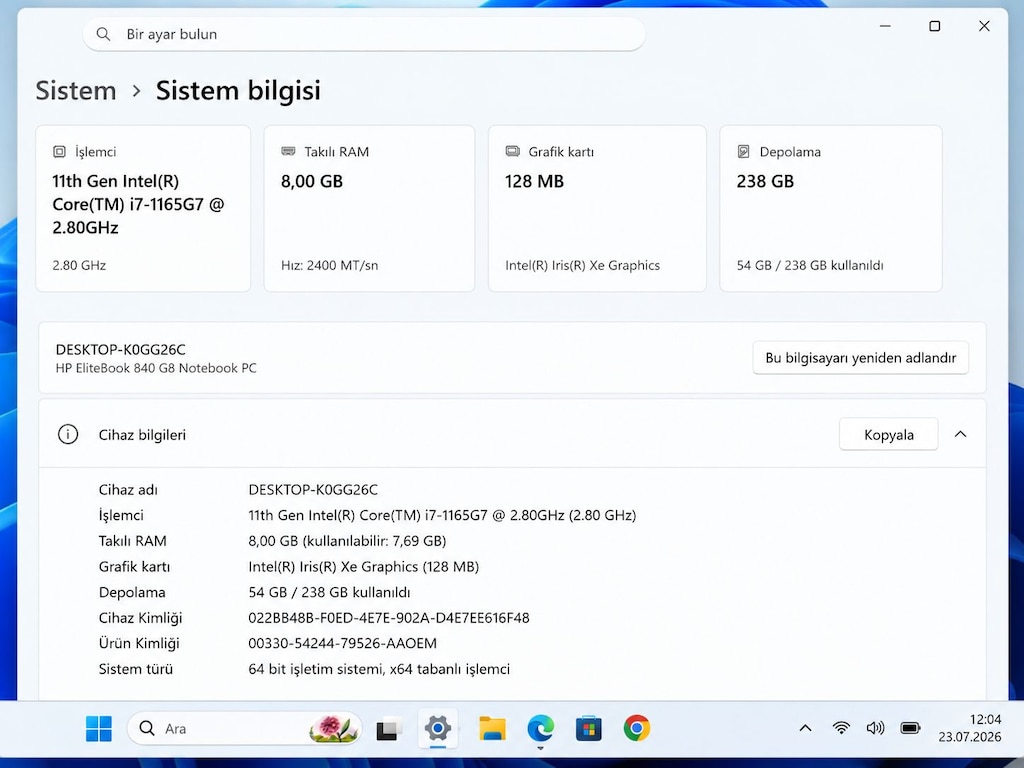Viewport: 1024px width, 768px height.
Task: Select the '238 GB' storage value
Action: tap(765, 182)
